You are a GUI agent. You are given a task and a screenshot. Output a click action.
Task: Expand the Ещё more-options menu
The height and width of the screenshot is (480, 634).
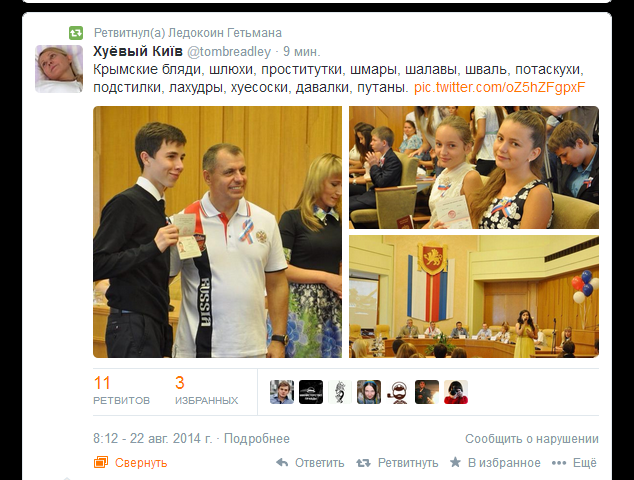point(574,463)
